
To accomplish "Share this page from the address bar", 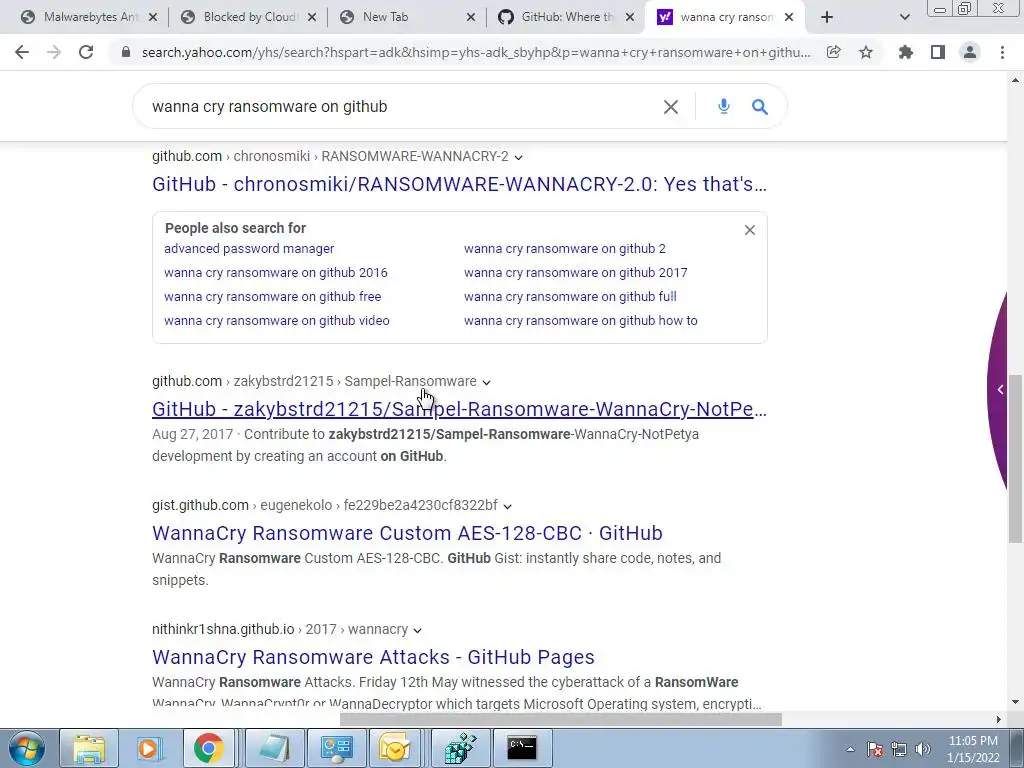I will (x=833, y=52).
